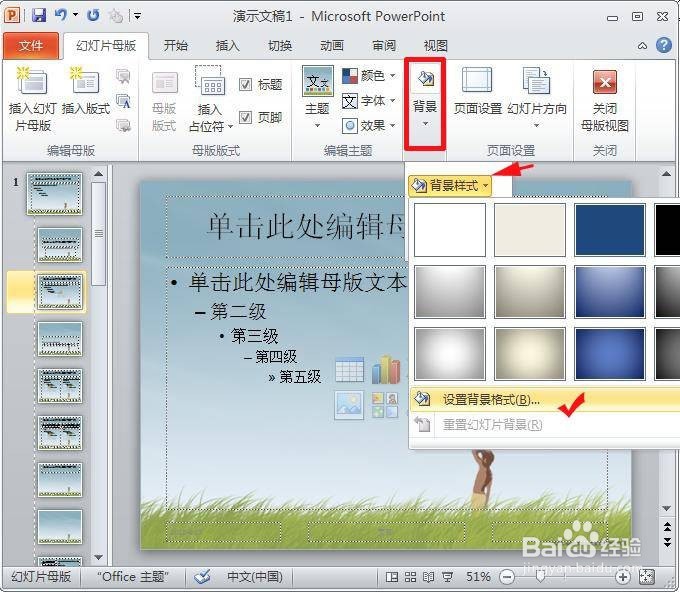
Task: Minimize the ribbon with caret icon
Action: 642,46
